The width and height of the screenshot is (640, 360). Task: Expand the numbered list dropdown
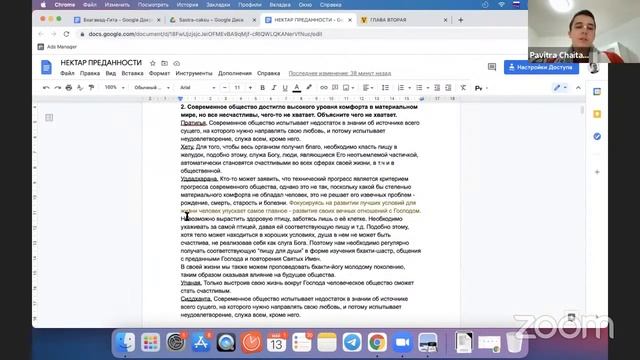[x=404, y=88]
